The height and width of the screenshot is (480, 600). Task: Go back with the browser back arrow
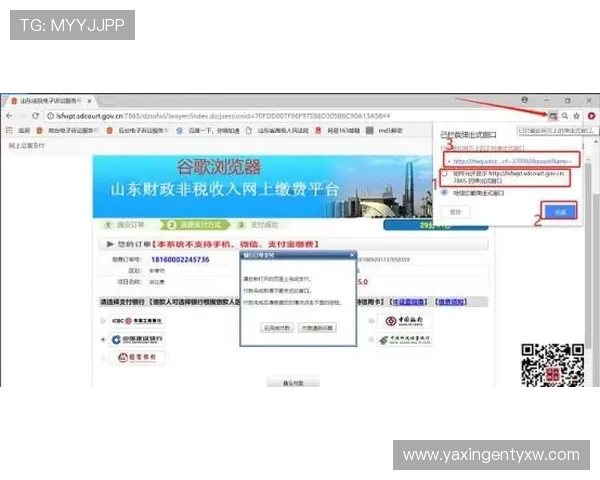click(x=10, y=116)
